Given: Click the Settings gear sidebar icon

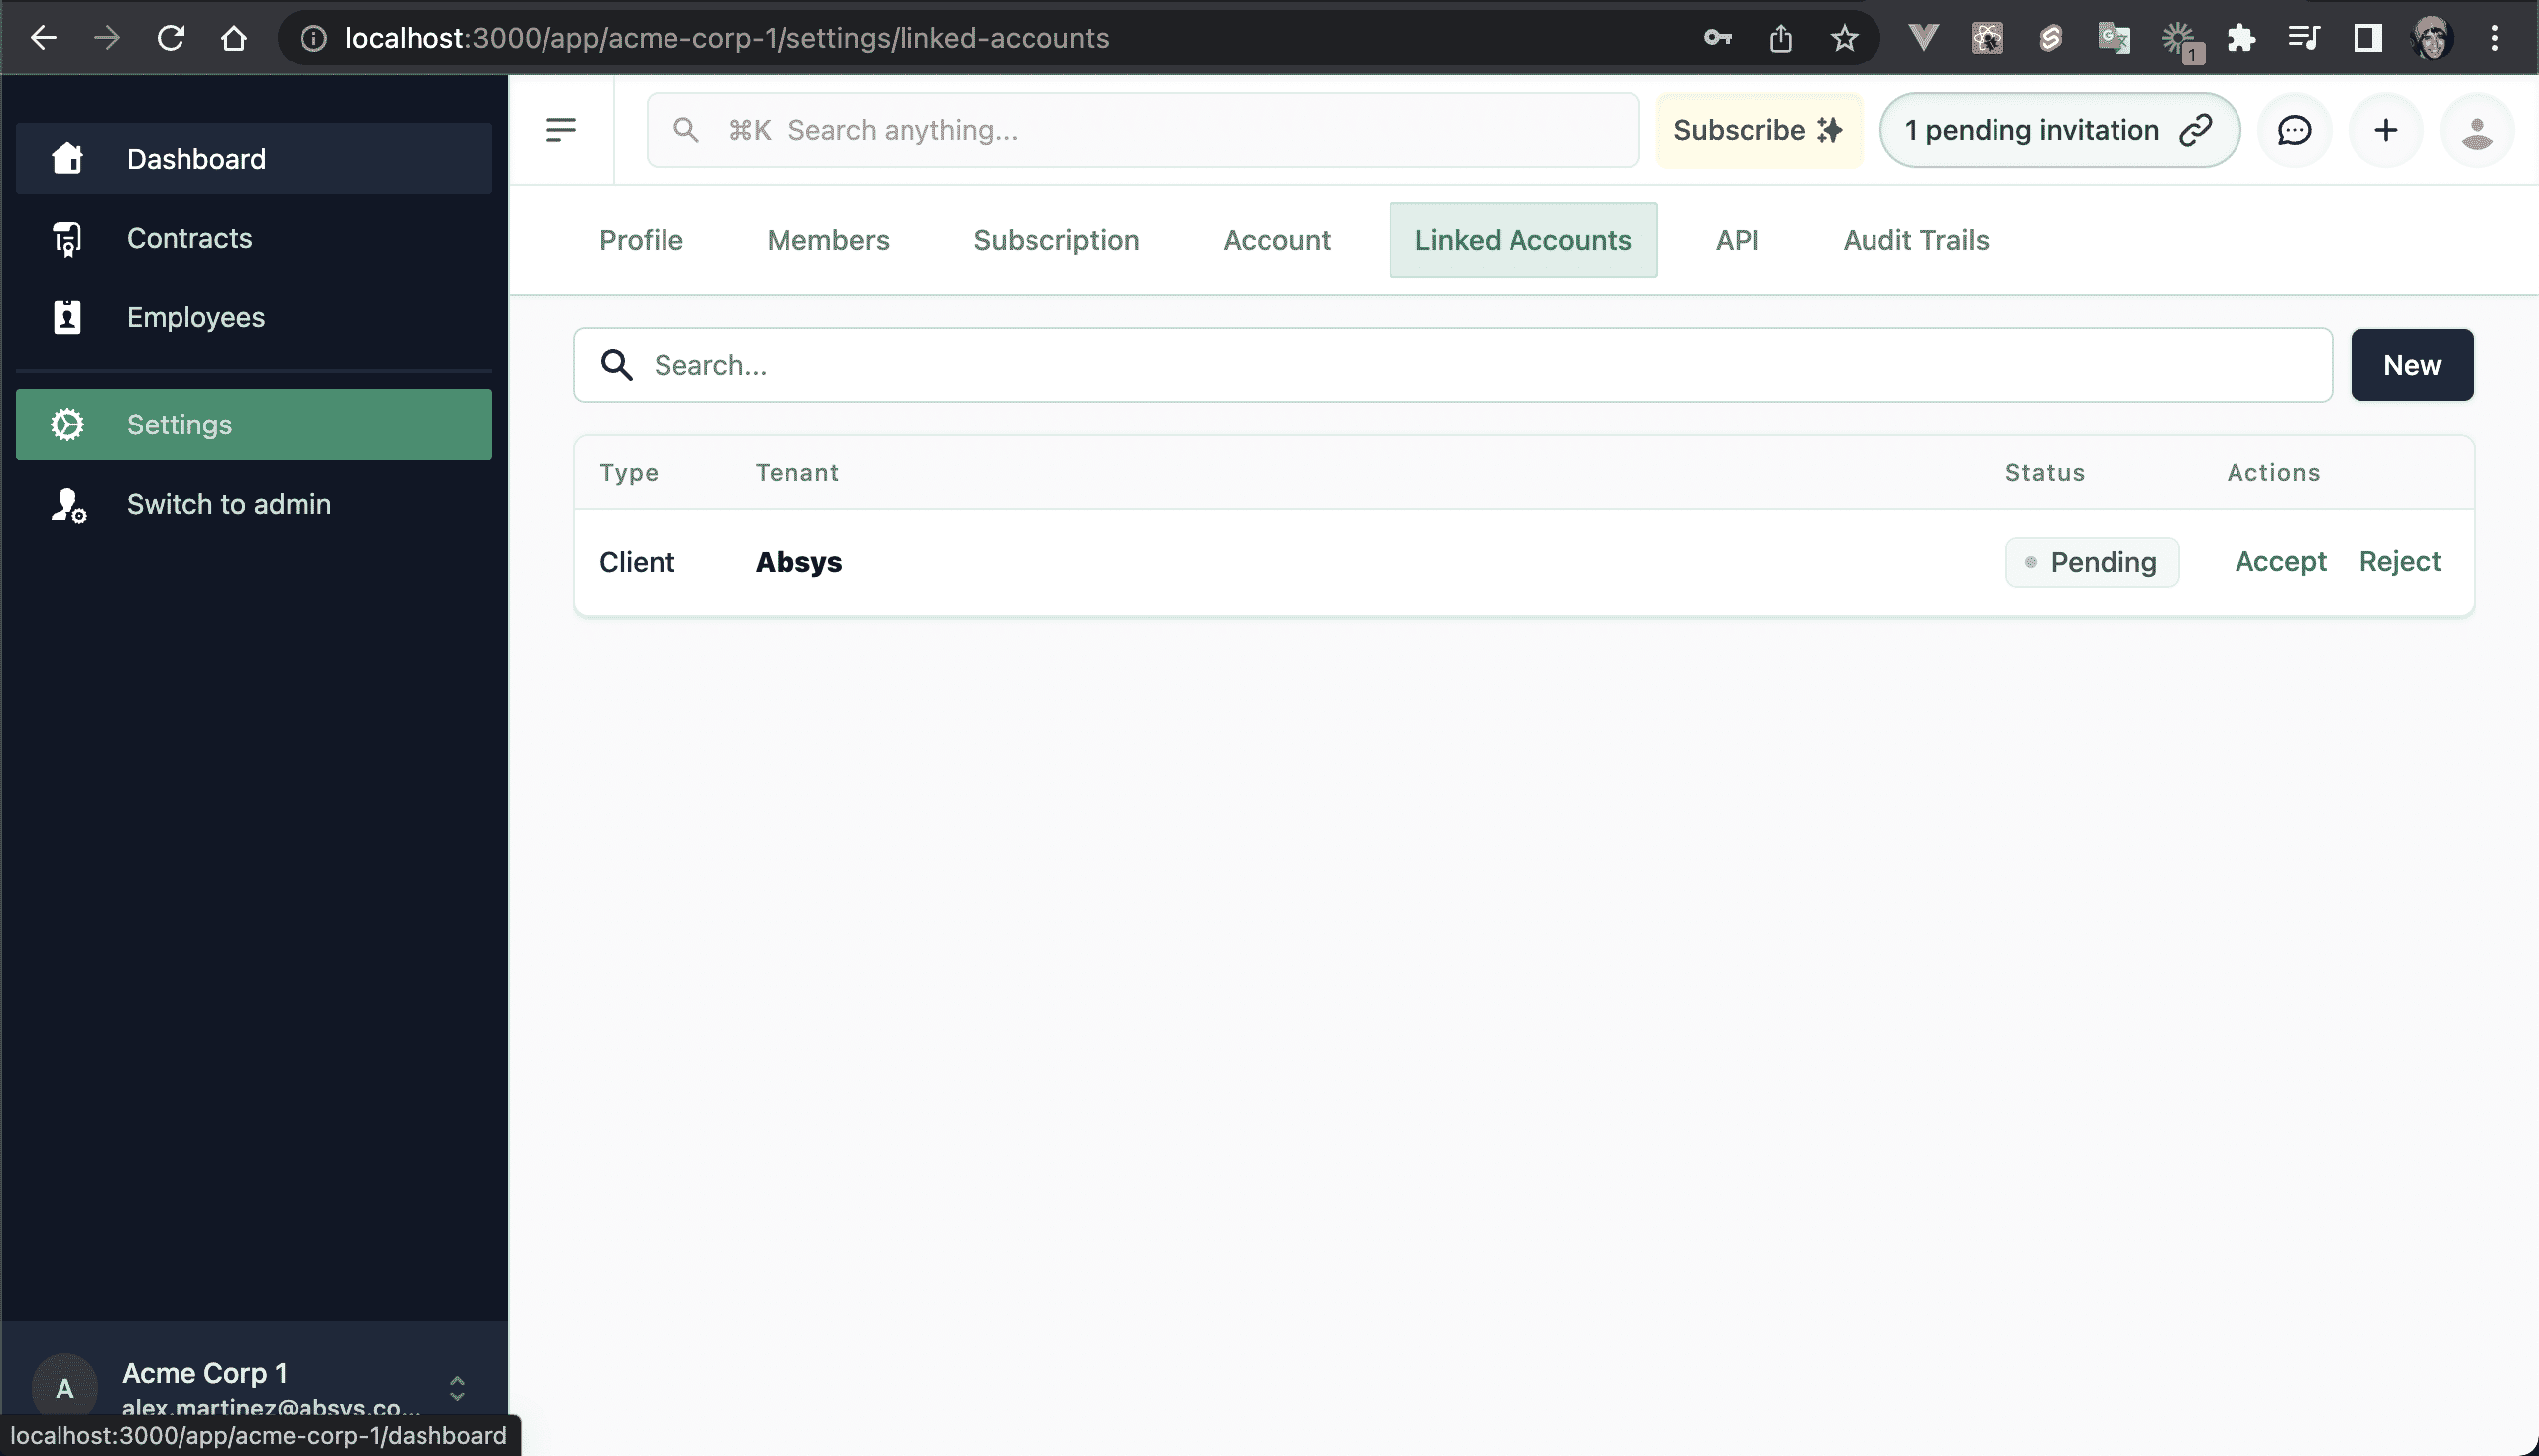Looking at the screenshot, I should click(x=66, y=424).
